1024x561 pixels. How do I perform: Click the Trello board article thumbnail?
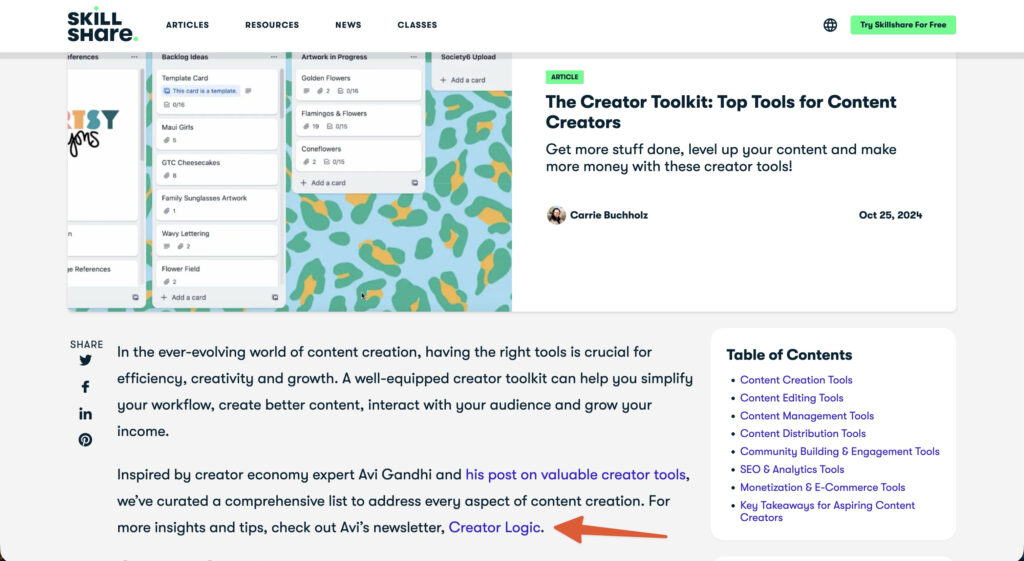coord(290,180)
